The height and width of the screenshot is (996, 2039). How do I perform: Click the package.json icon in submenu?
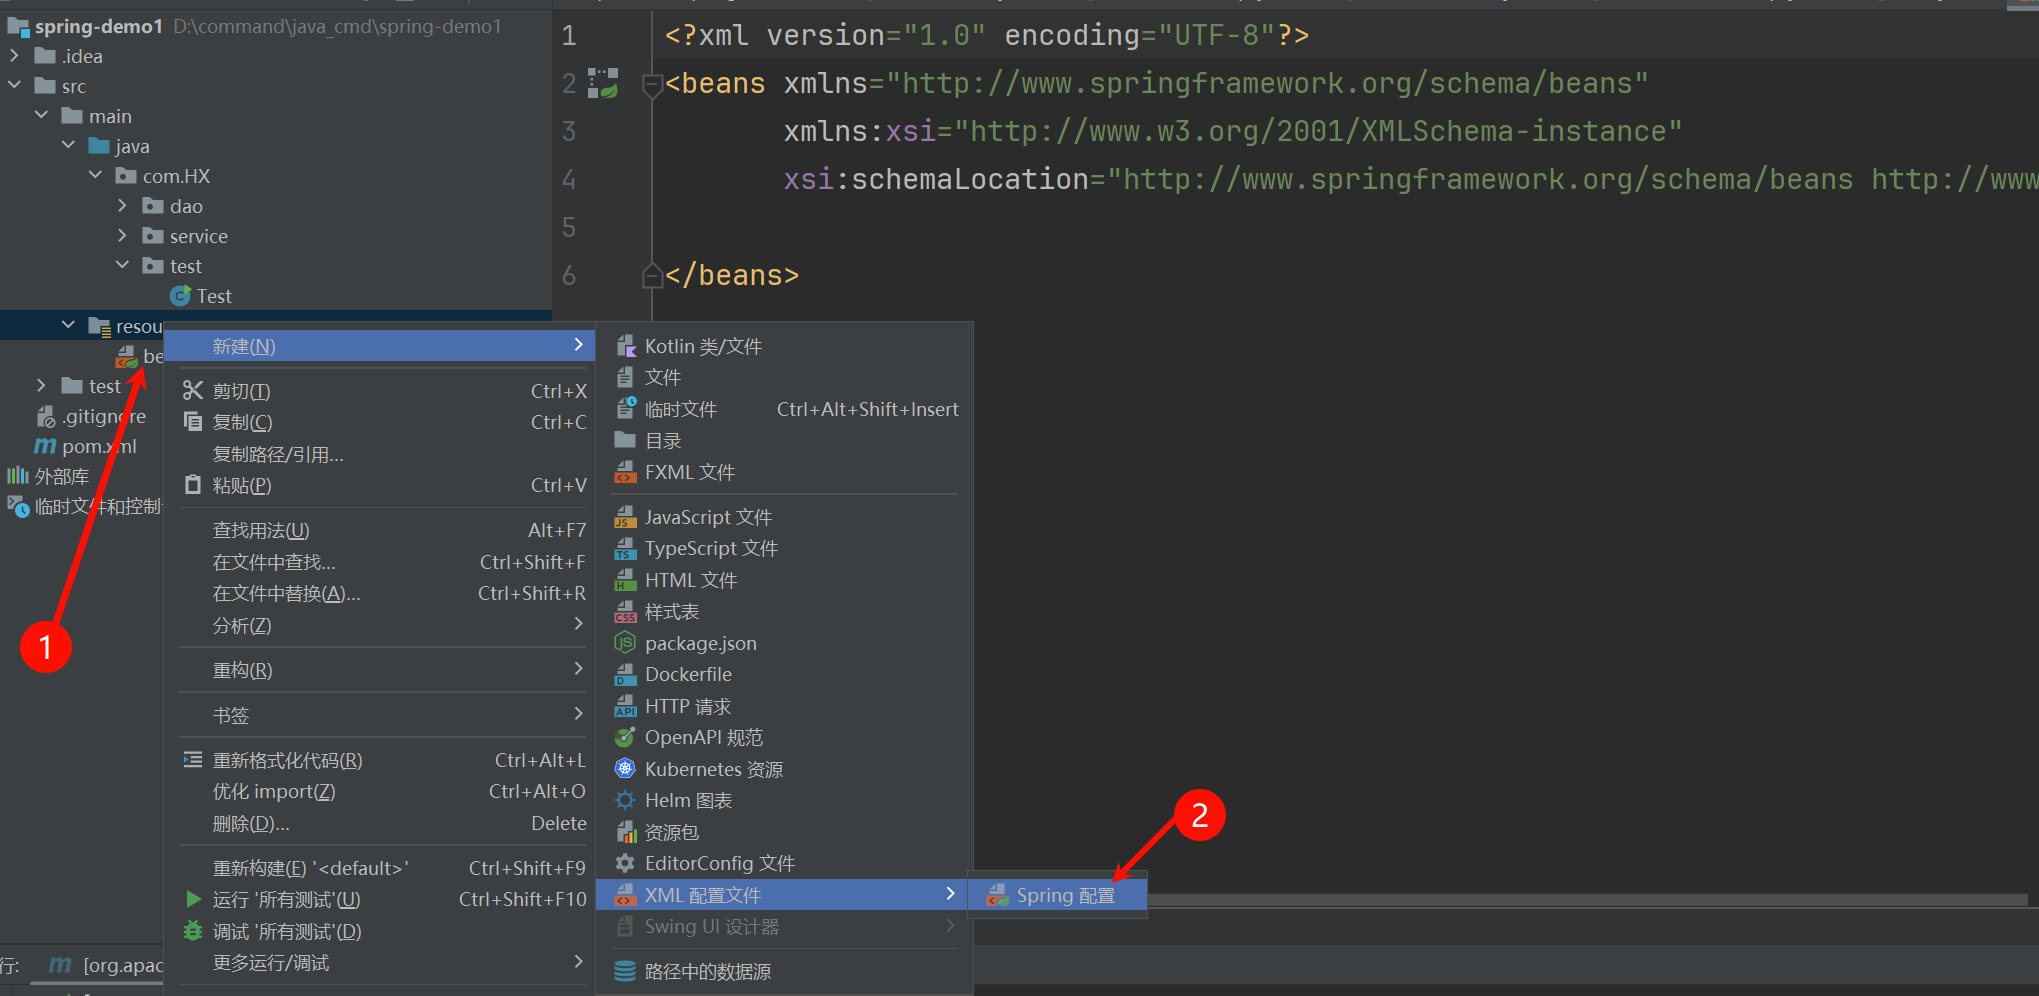pos(625,643)
